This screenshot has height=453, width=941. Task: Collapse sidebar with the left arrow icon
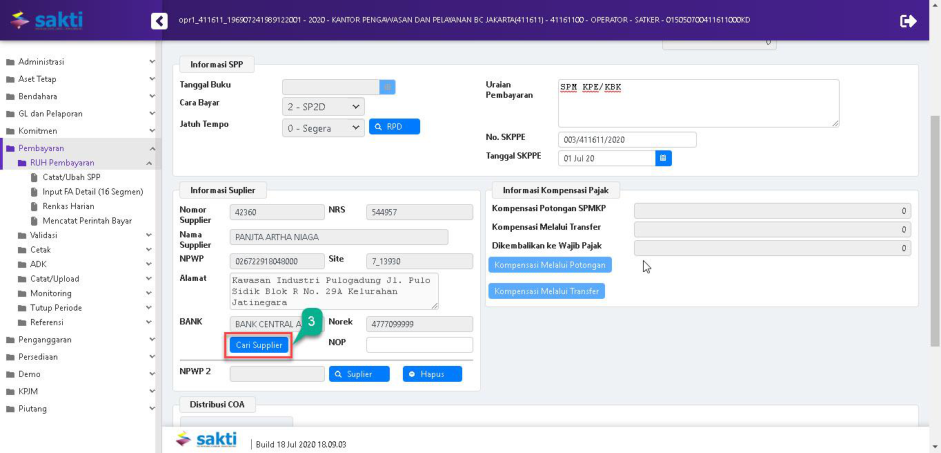point(159,21)
